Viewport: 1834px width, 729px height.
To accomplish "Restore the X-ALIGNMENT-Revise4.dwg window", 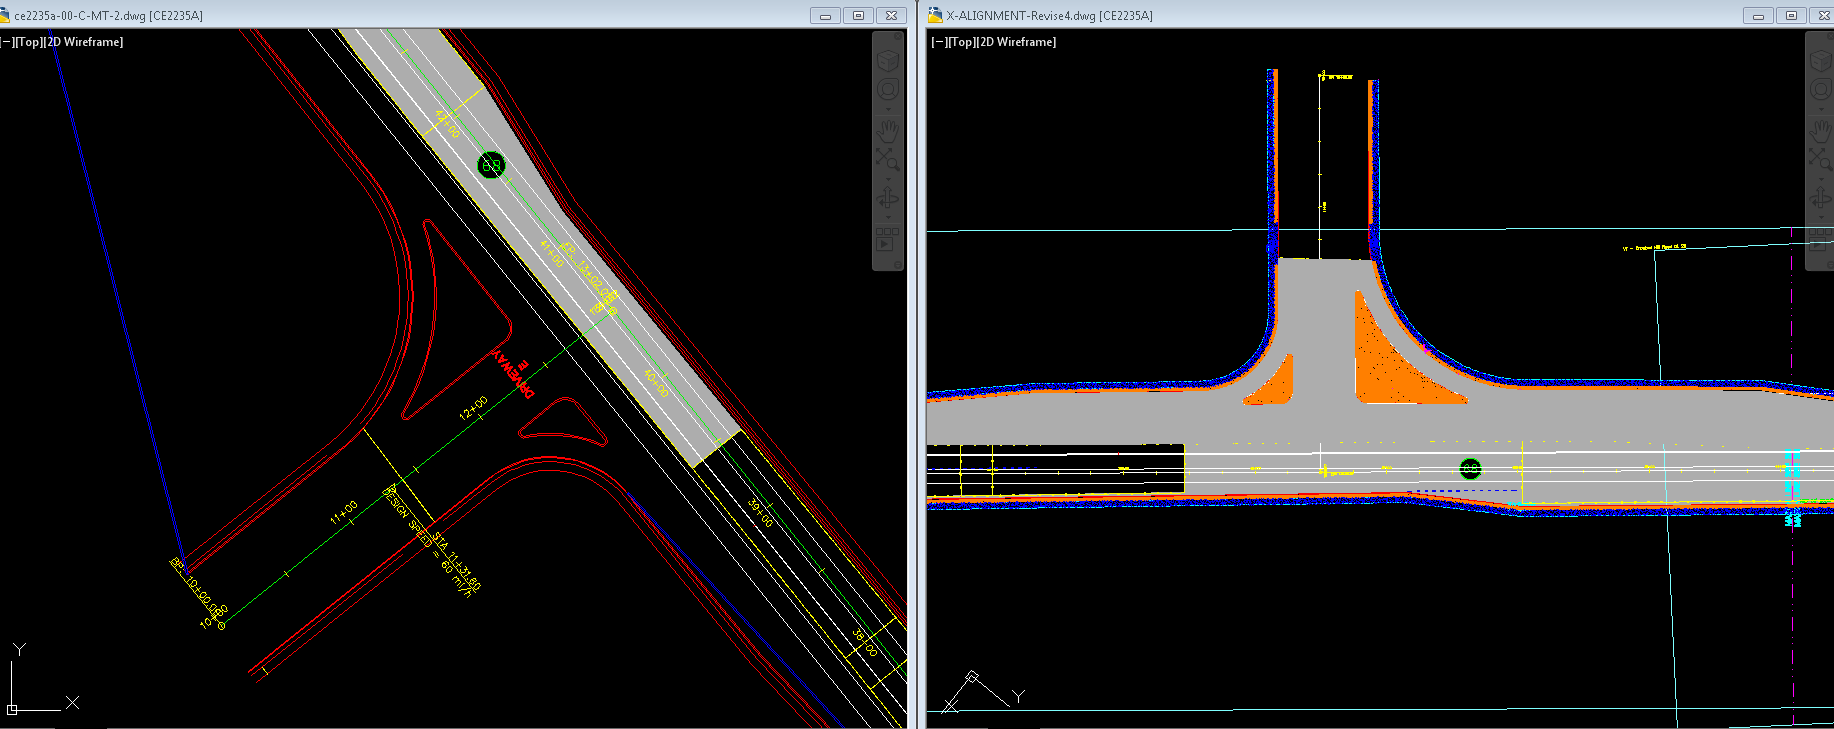I will [1791, 15].
